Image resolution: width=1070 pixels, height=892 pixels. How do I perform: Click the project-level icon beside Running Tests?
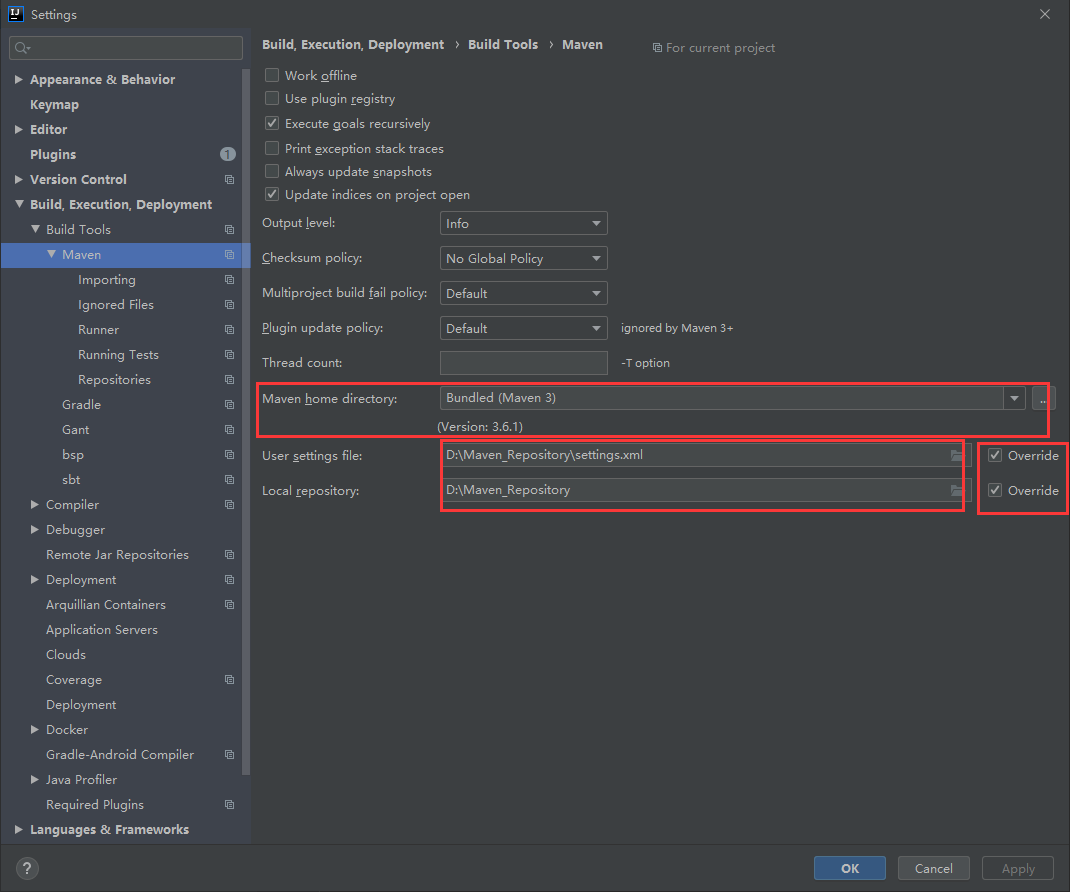[229, 355]
